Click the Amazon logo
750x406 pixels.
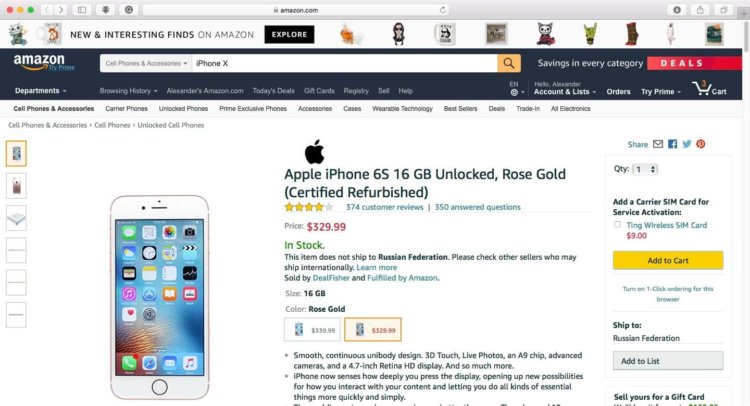point(39,62)
